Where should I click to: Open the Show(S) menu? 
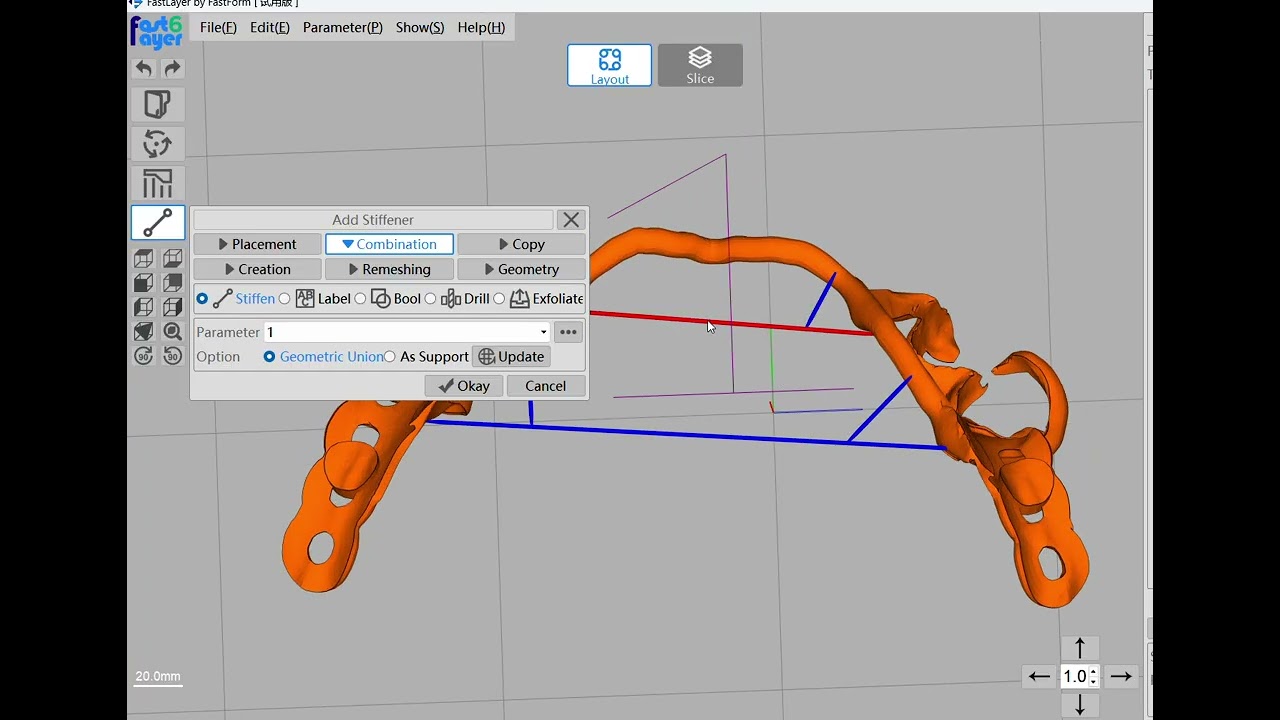click(420, 27)
